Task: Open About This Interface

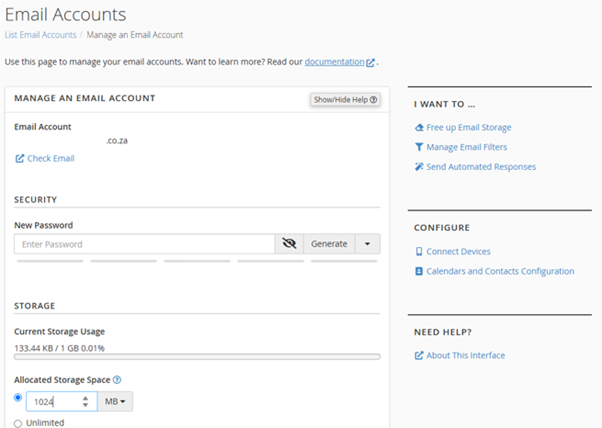Action: (465, 355)
